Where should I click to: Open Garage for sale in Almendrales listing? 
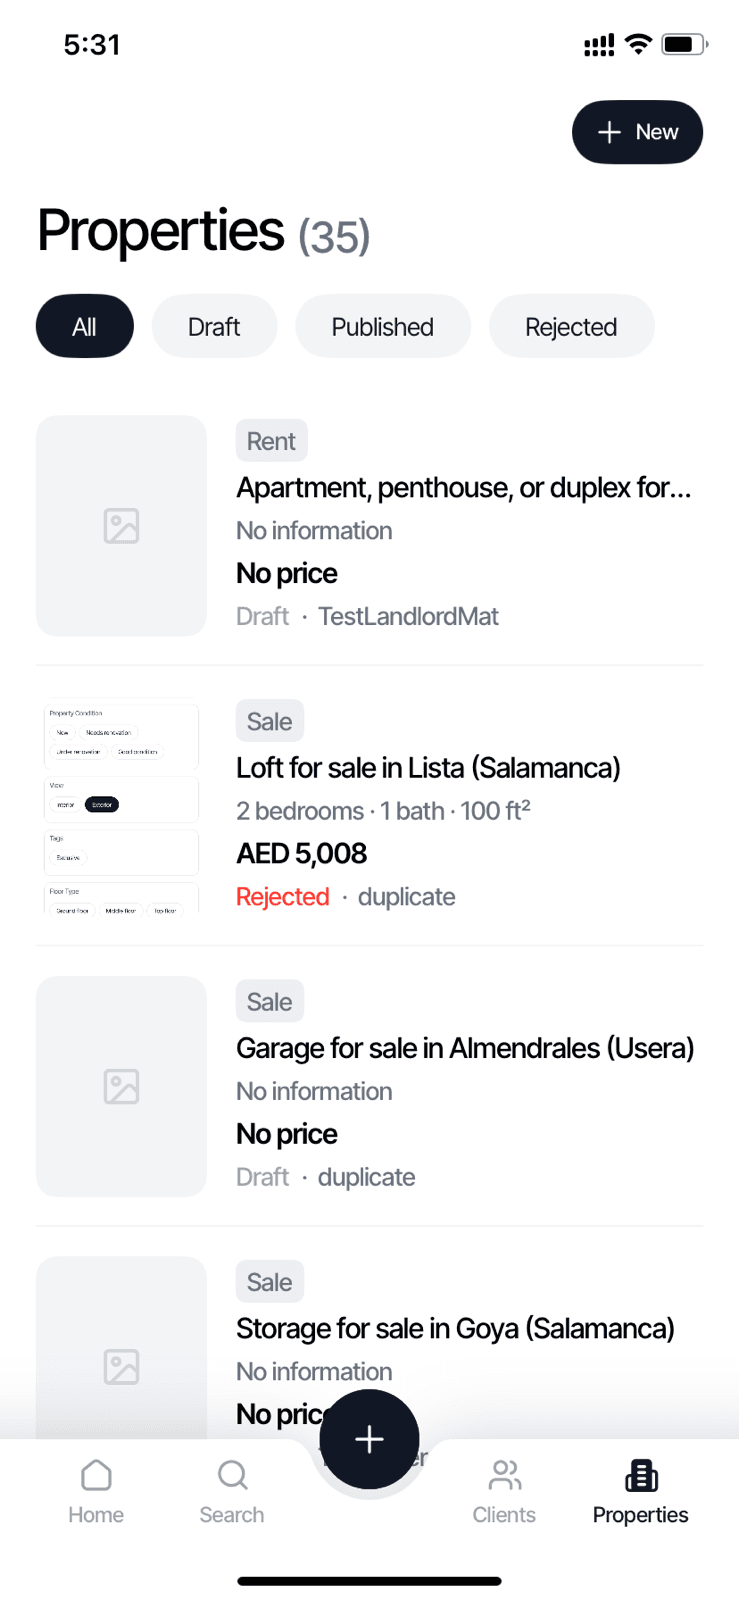465,1048
